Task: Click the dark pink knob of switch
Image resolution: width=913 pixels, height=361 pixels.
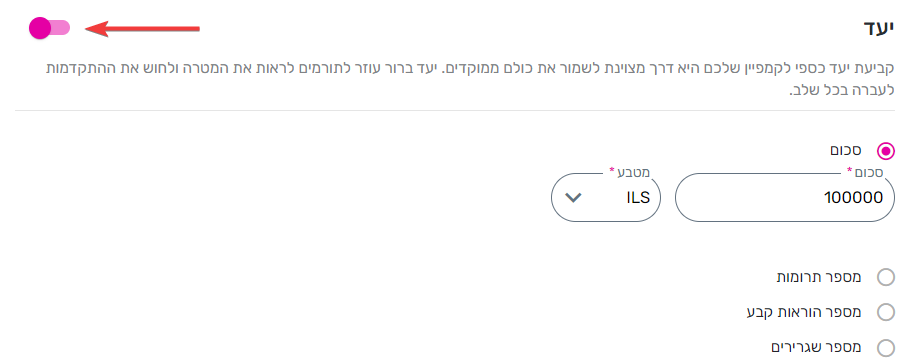Action: (x=40, y=28)
